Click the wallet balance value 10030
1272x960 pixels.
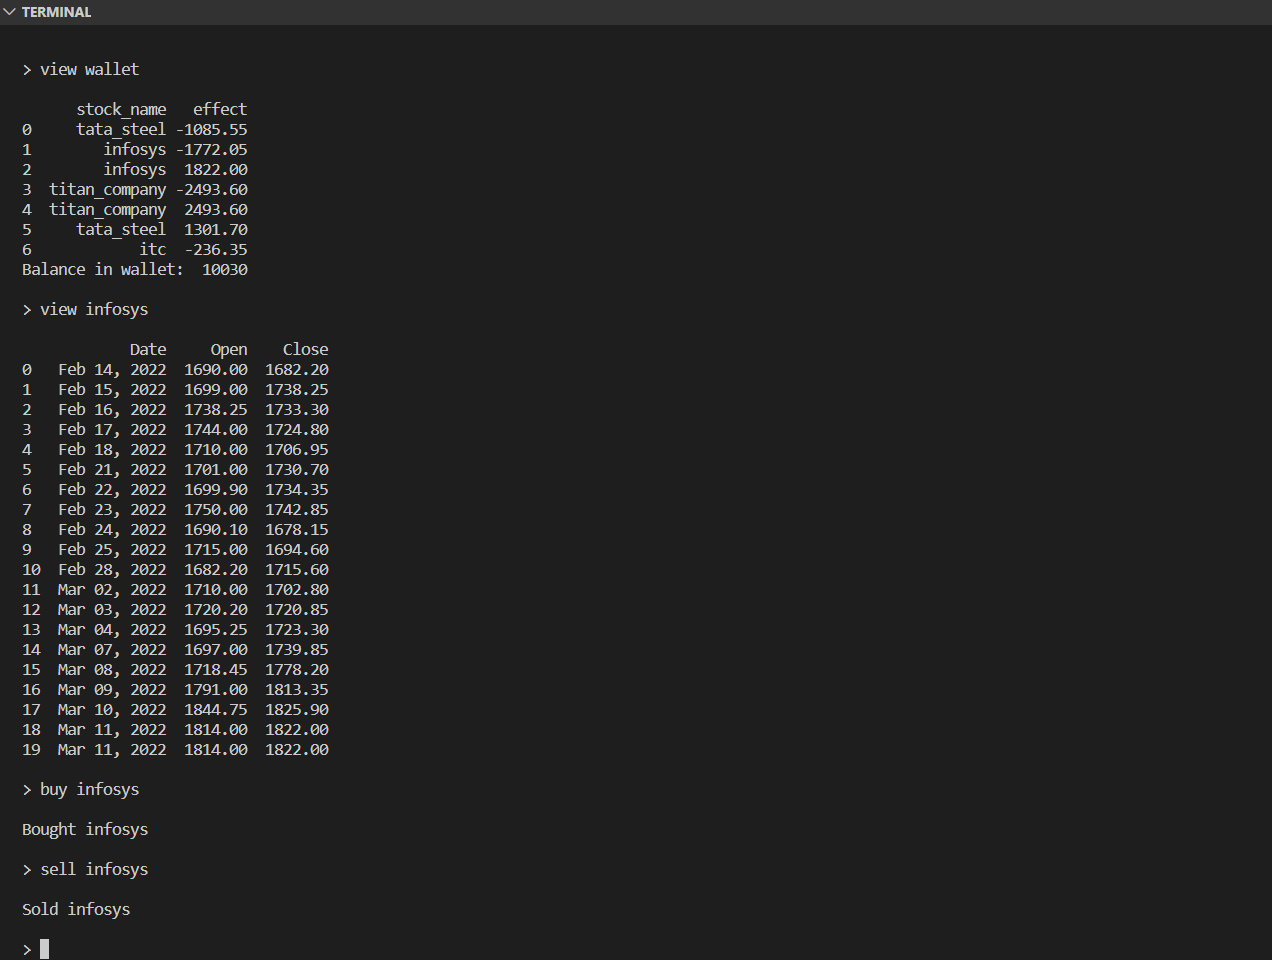coord(225,269)
